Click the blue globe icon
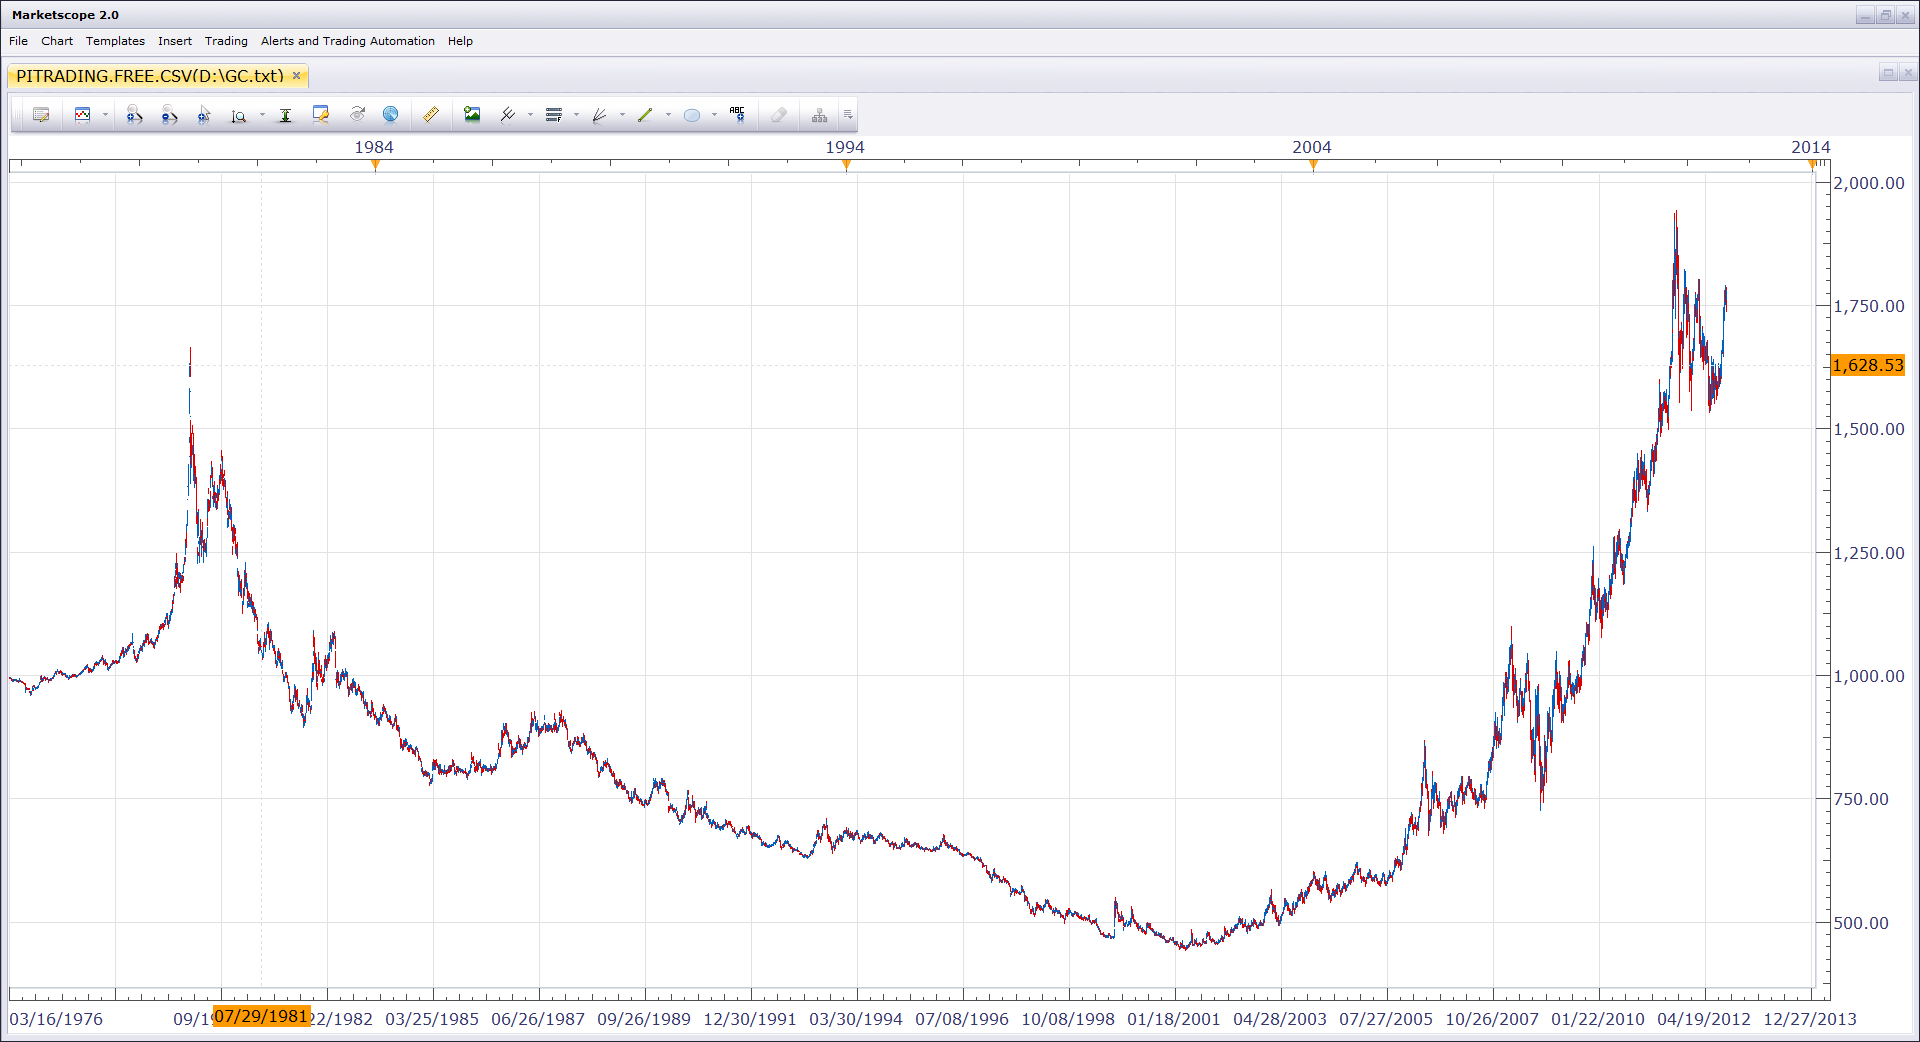Viewport: 1920px width, 1042px height. coord(391,114)
